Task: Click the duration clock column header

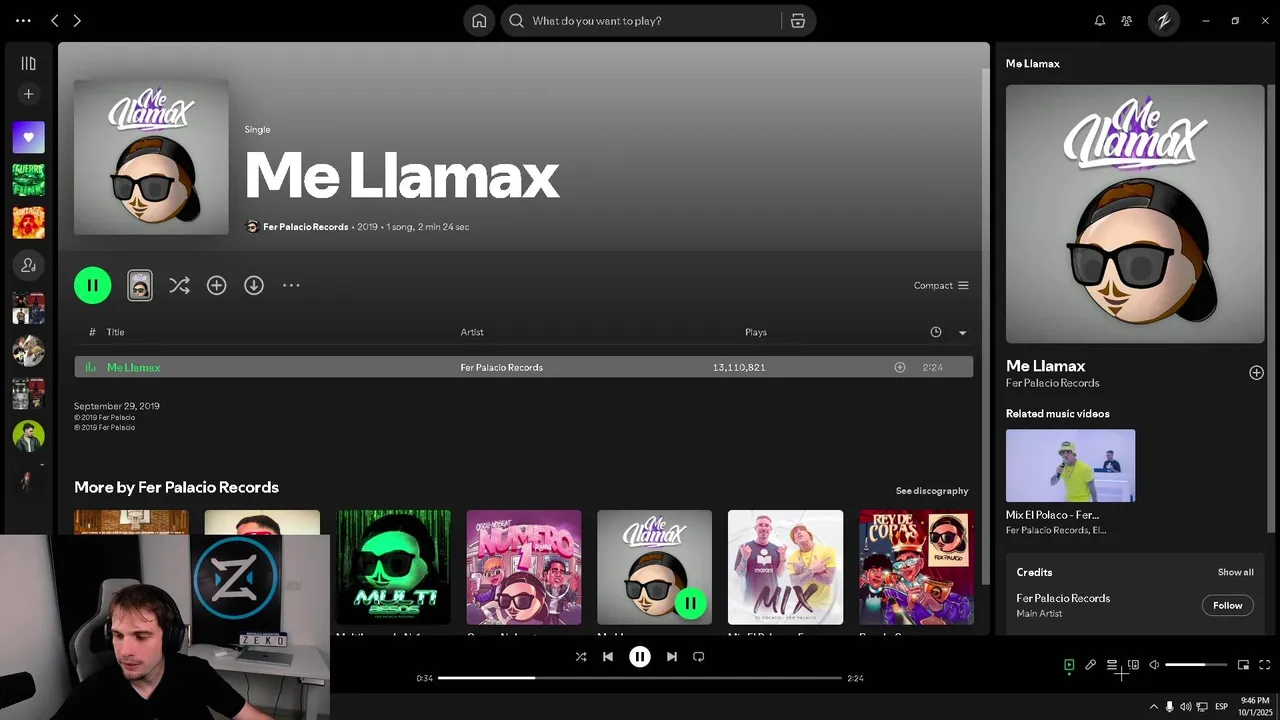Action: tap(936, 332)
